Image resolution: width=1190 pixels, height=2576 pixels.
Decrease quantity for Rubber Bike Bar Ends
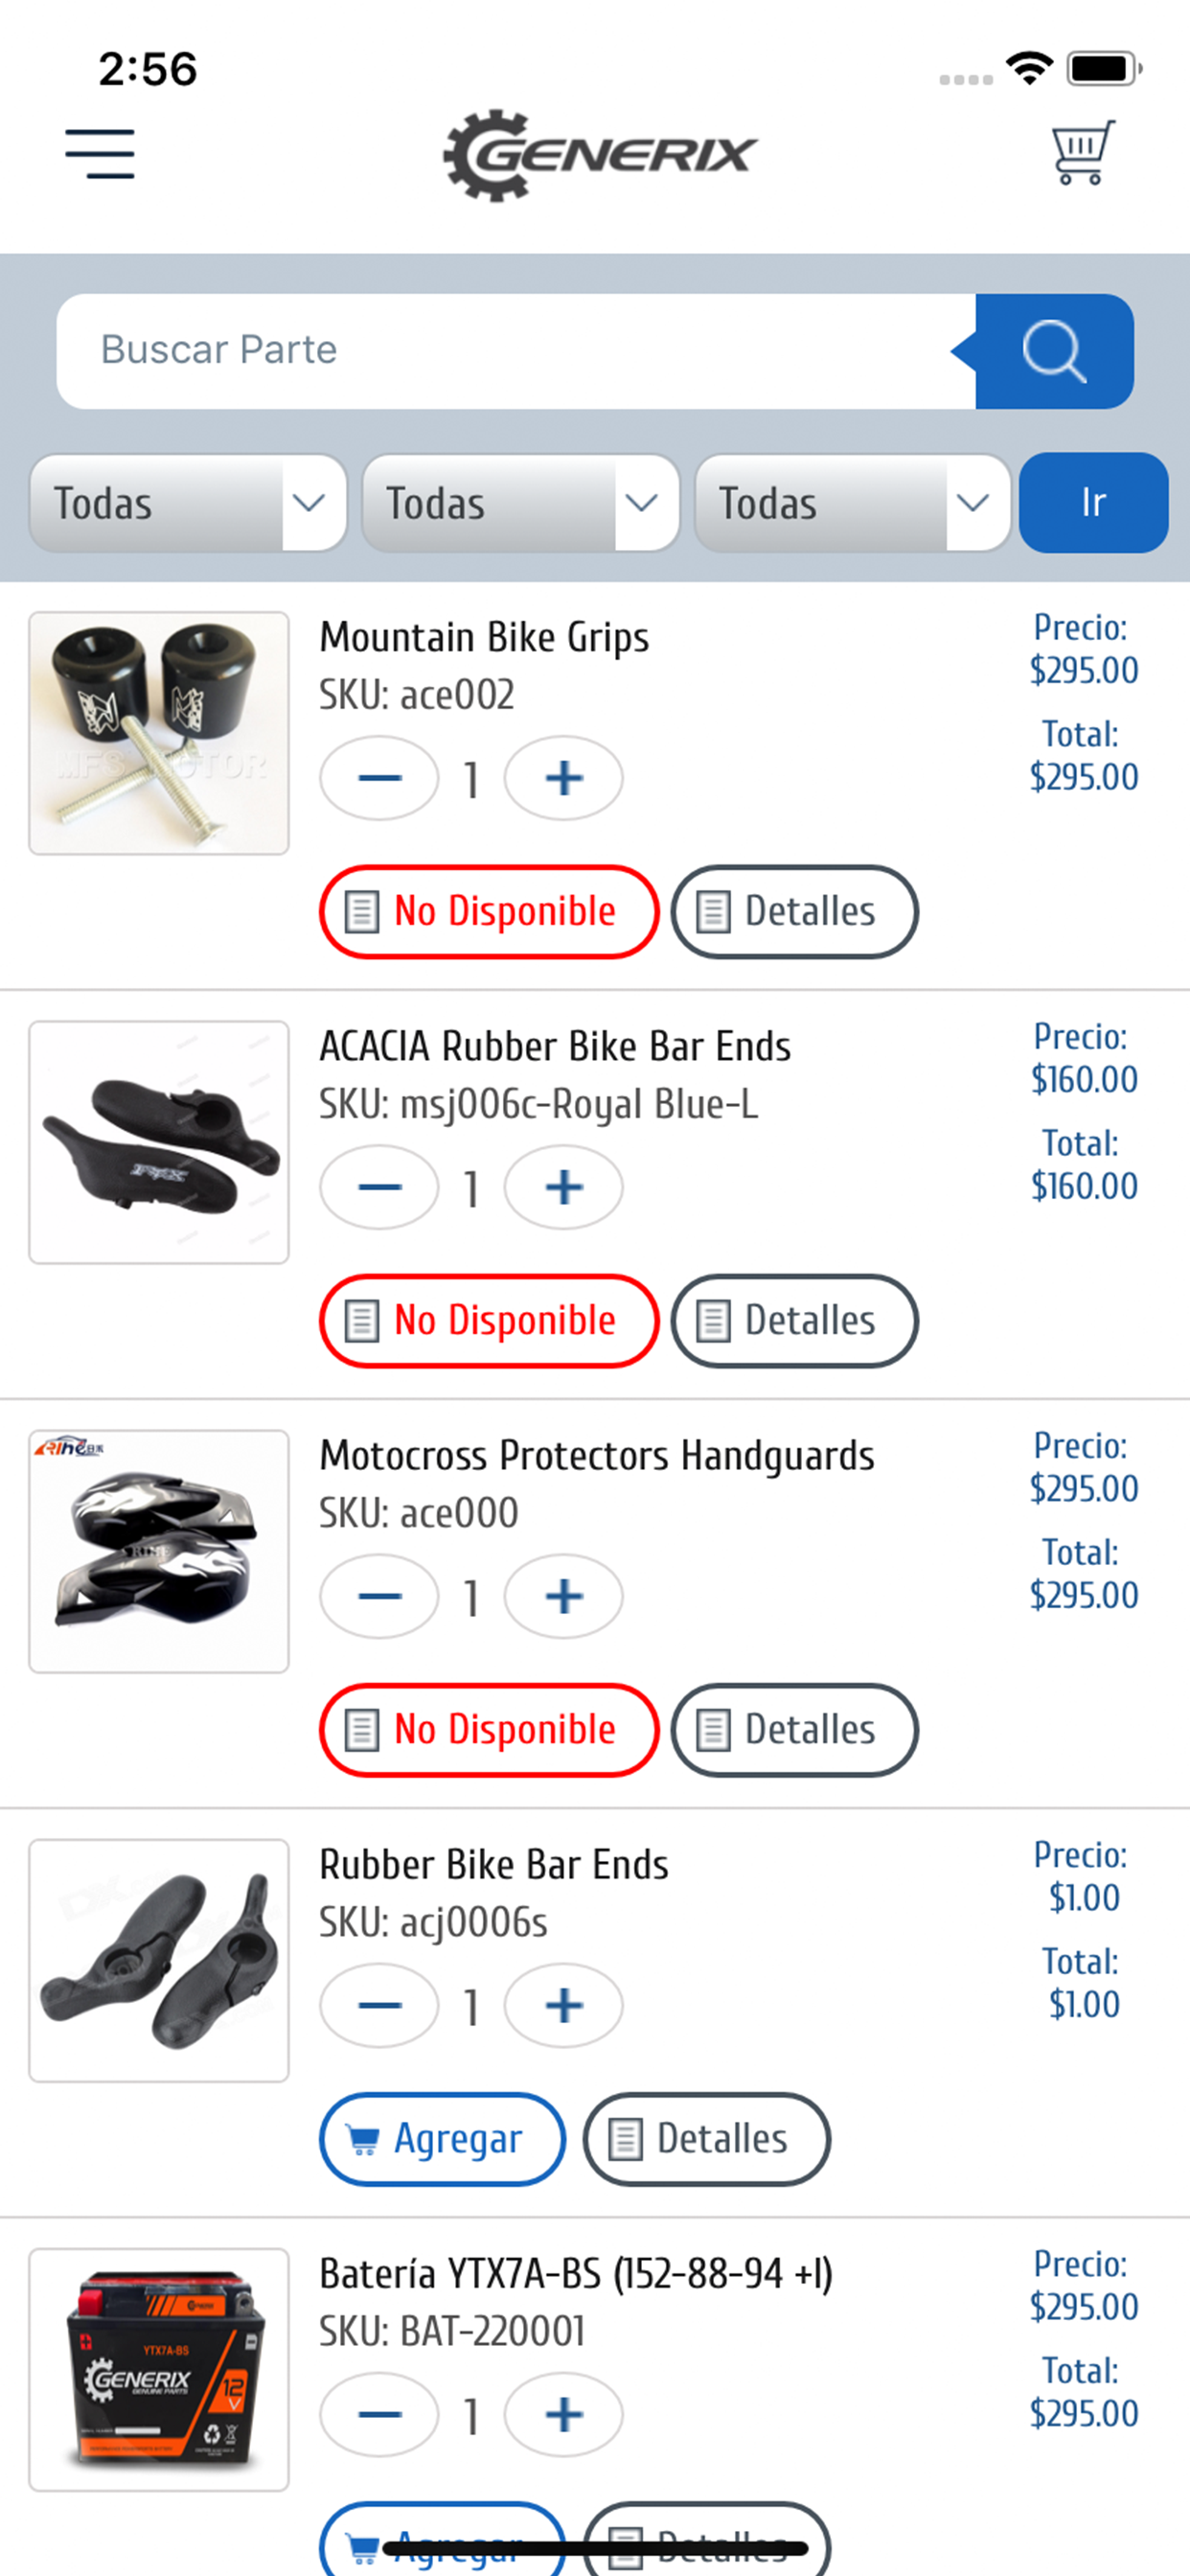point(379,2005)
